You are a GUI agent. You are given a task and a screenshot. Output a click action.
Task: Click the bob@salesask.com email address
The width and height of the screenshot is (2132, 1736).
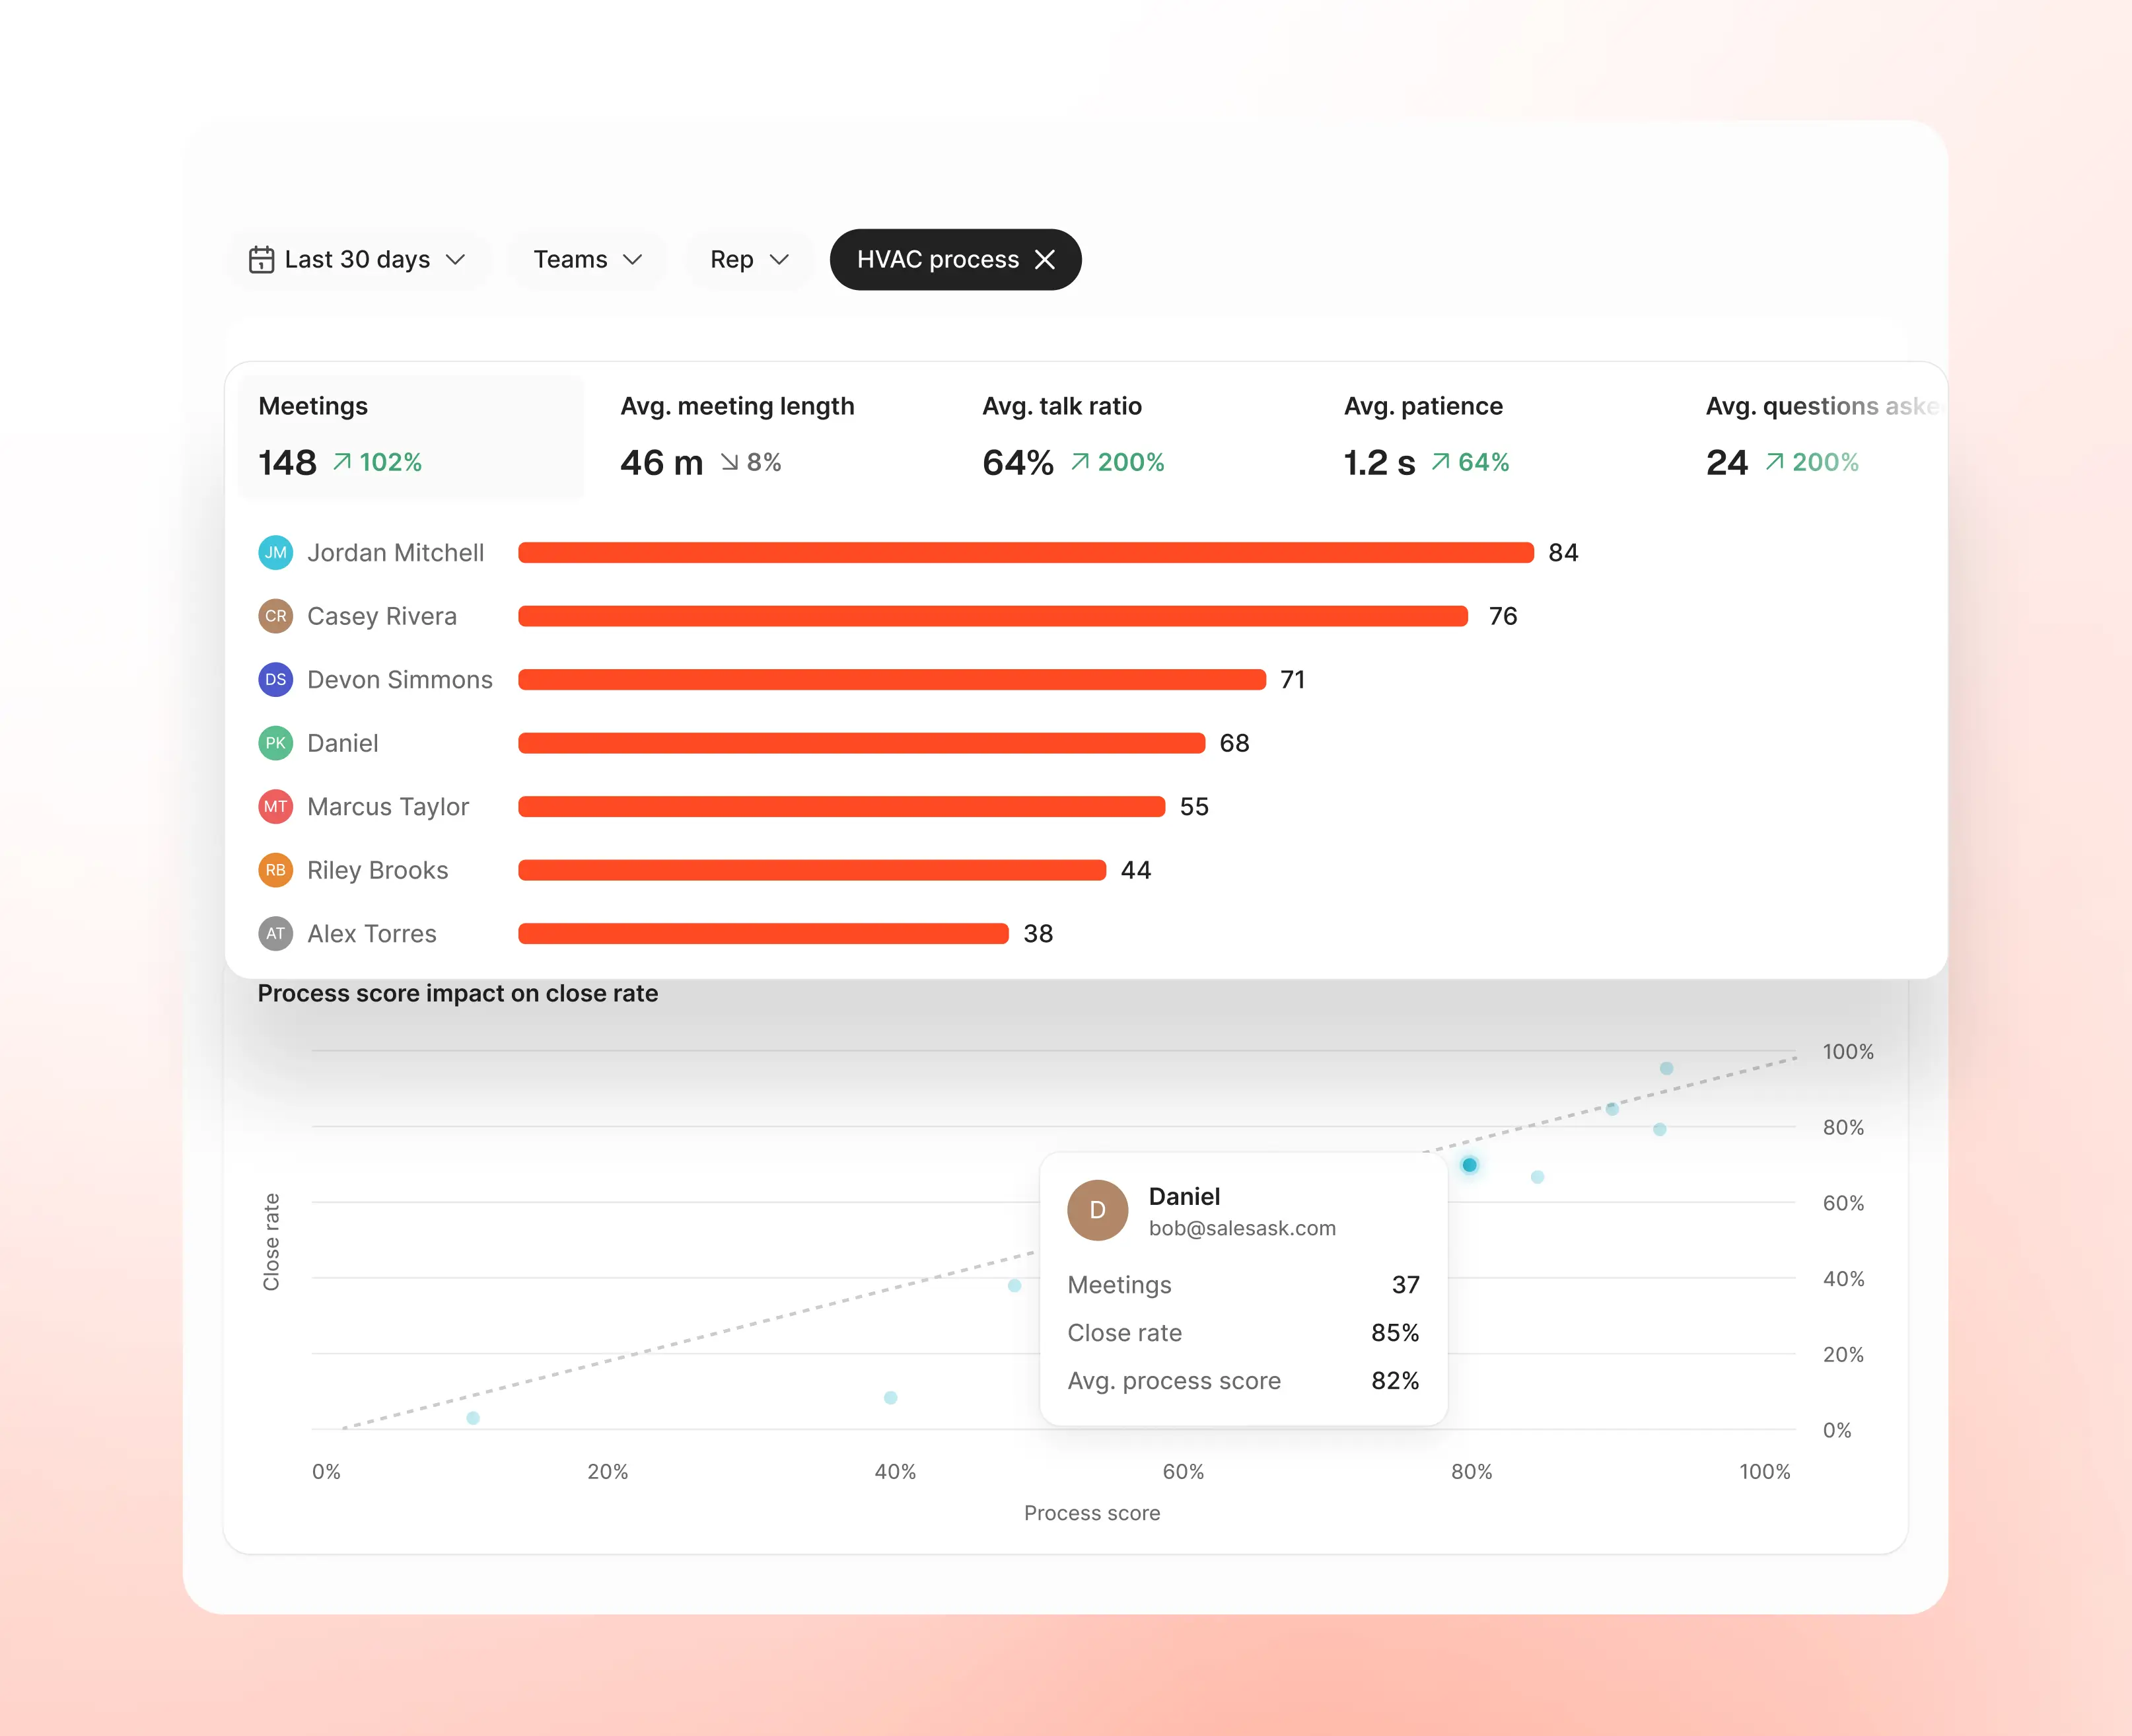click(x=1242, y=1228)
